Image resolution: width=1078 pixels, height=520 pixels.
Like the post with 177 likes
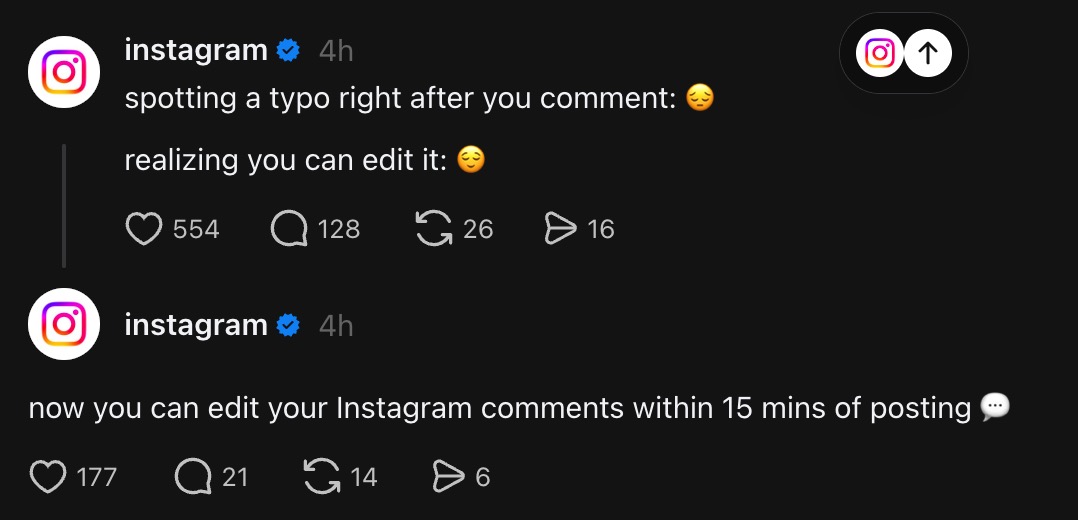(x=48, y=477)
